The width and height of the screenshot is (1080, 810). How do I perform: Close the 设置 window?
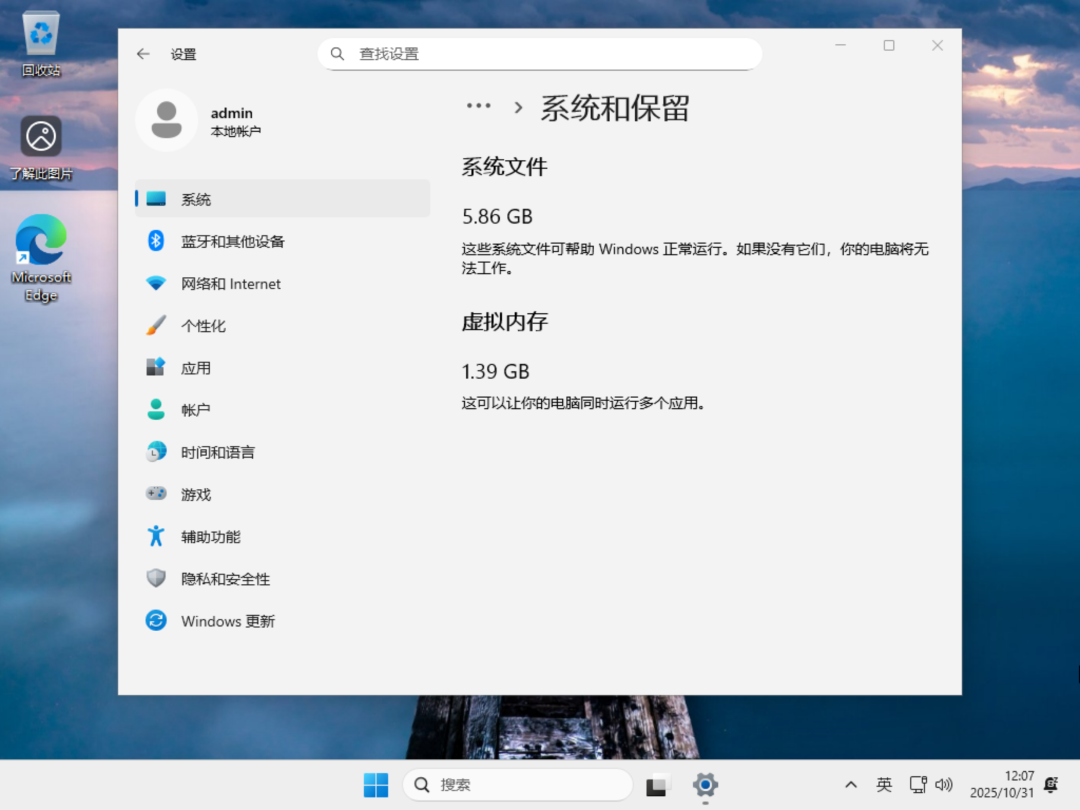[937, 45]
